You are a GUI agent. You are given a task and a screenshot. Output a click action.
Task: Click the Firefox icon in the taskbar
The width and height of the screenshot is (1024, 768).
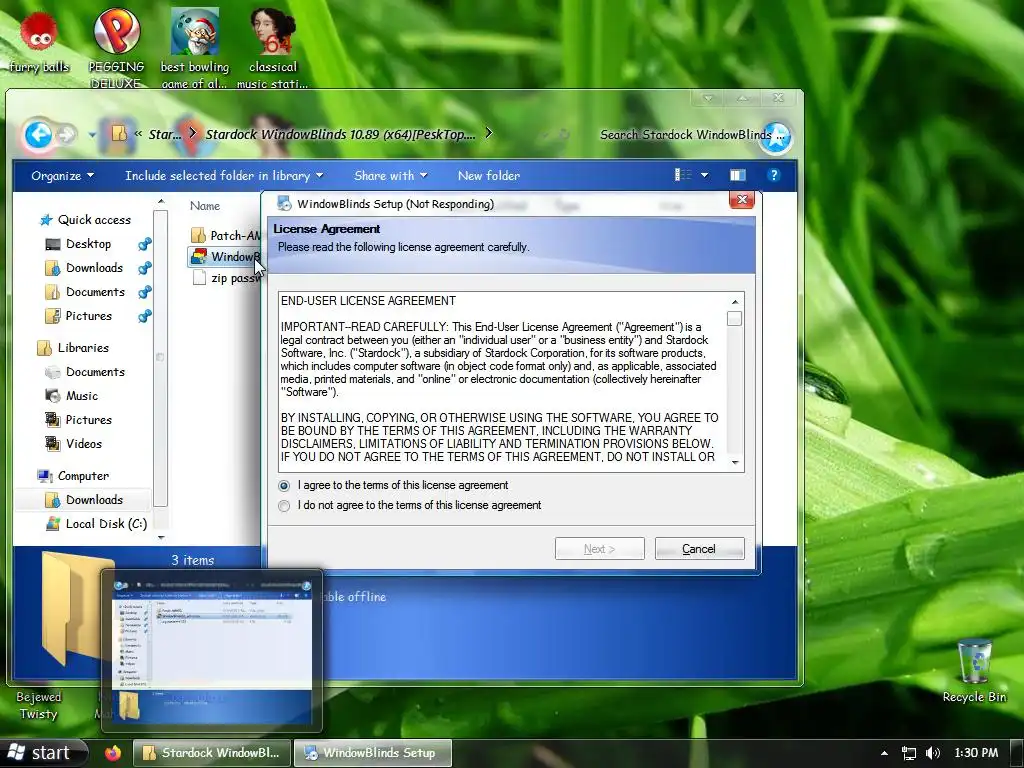click(113, 753)
